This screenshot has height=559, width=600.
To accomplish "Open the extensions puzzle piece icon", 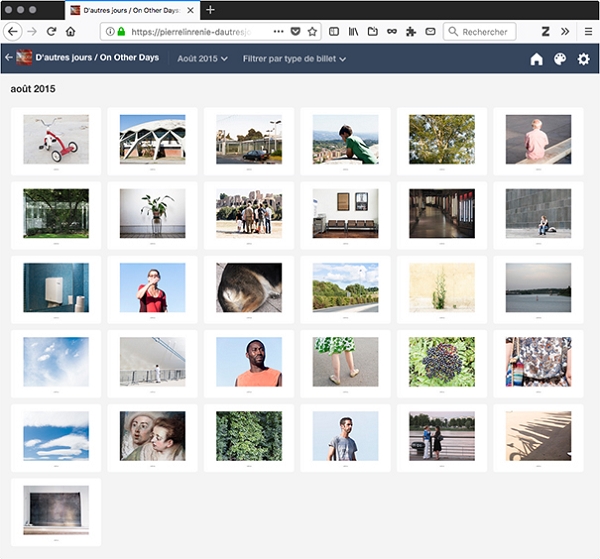I will click(x=411, y=32).
